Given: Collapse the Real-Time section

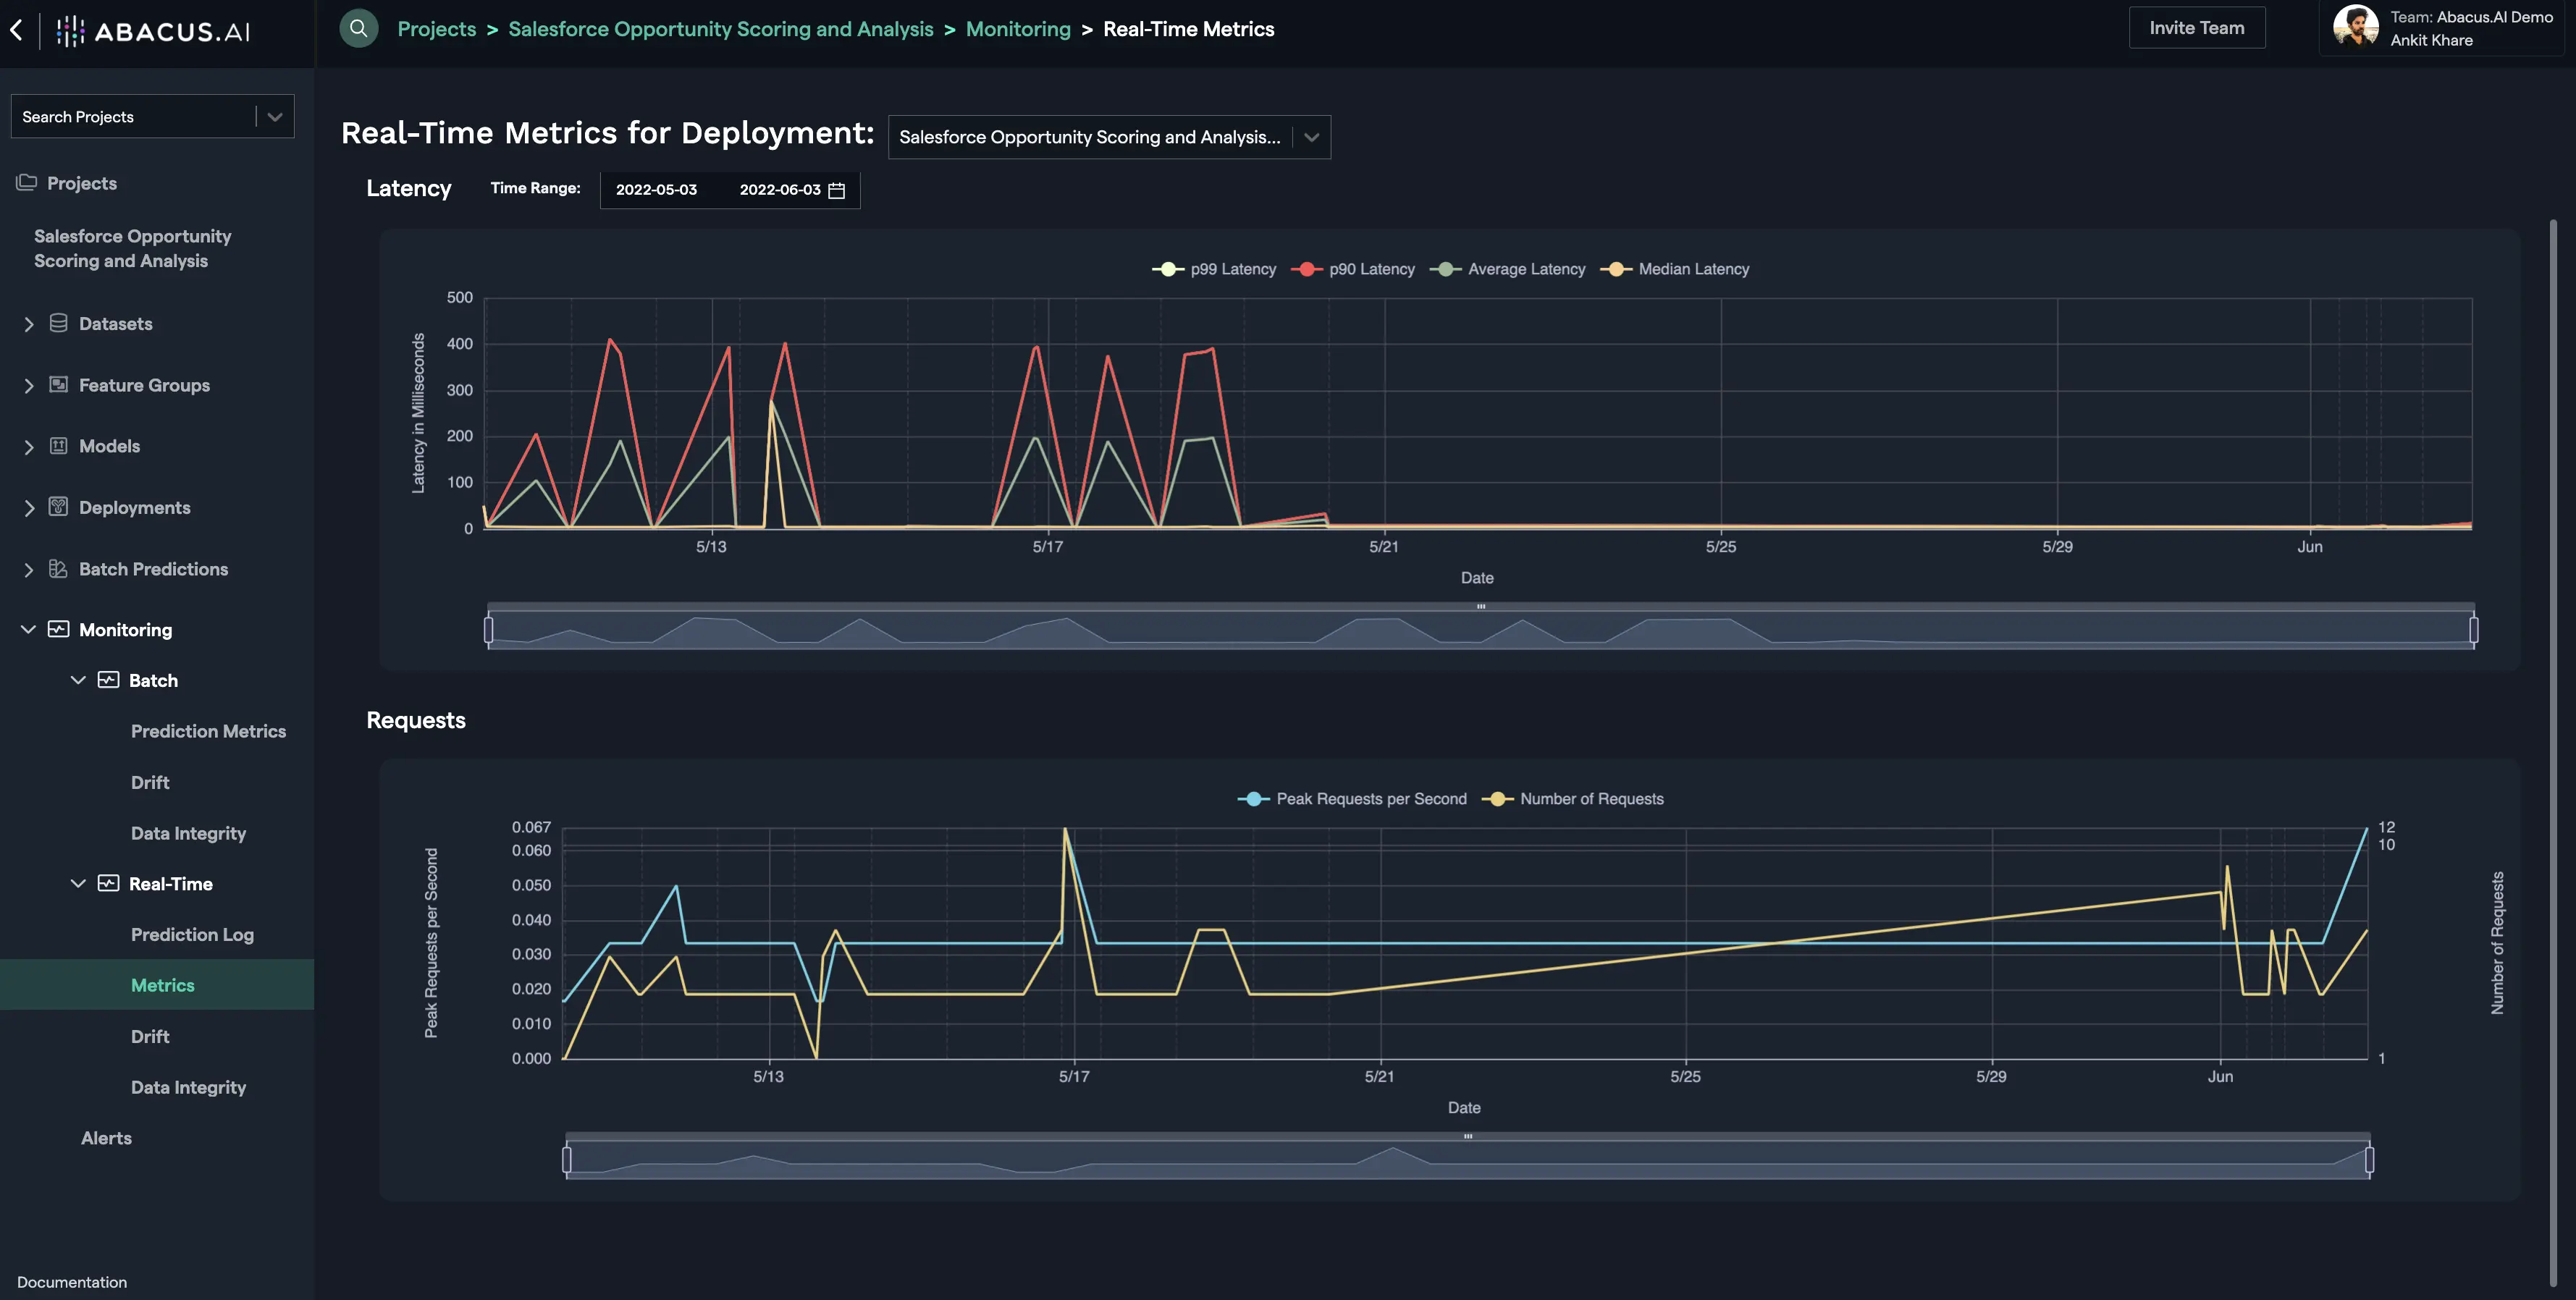Looking at the screenshot, I should (x=78, y=883).
